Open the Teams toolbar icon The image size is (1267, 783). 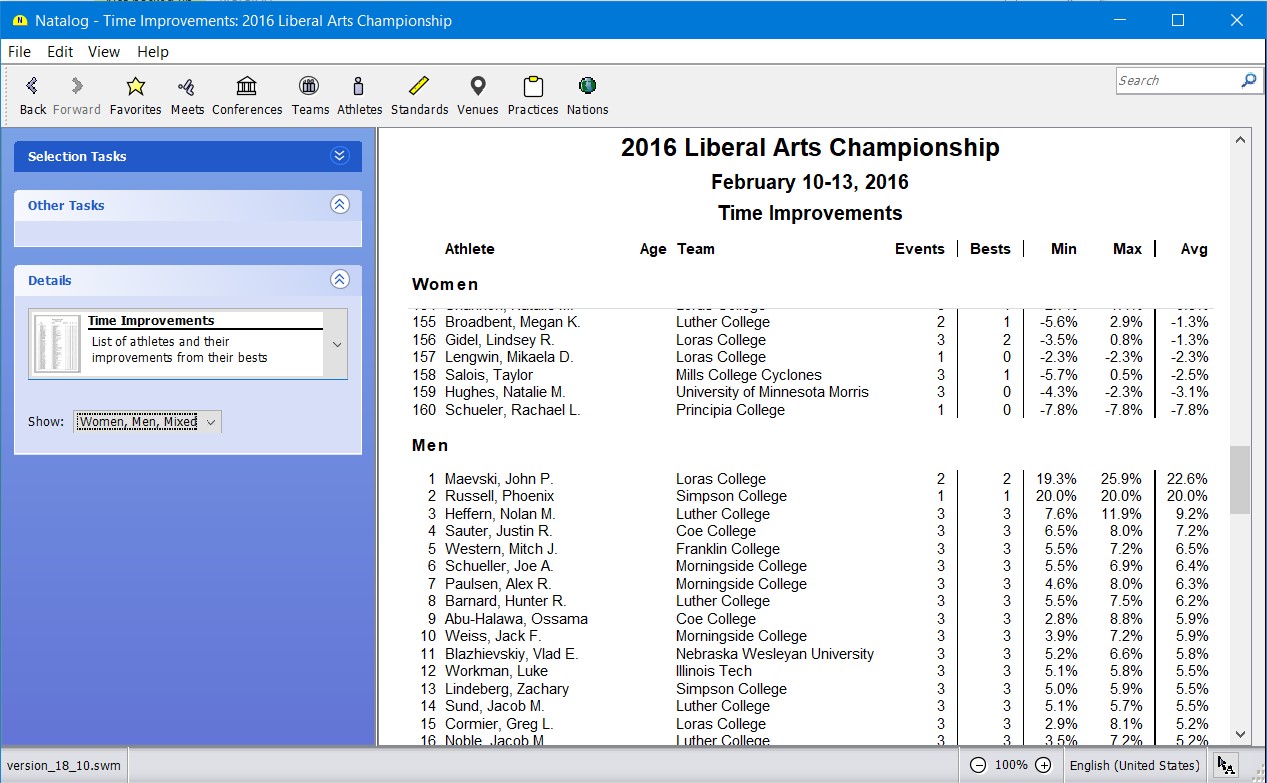point(310,86)
